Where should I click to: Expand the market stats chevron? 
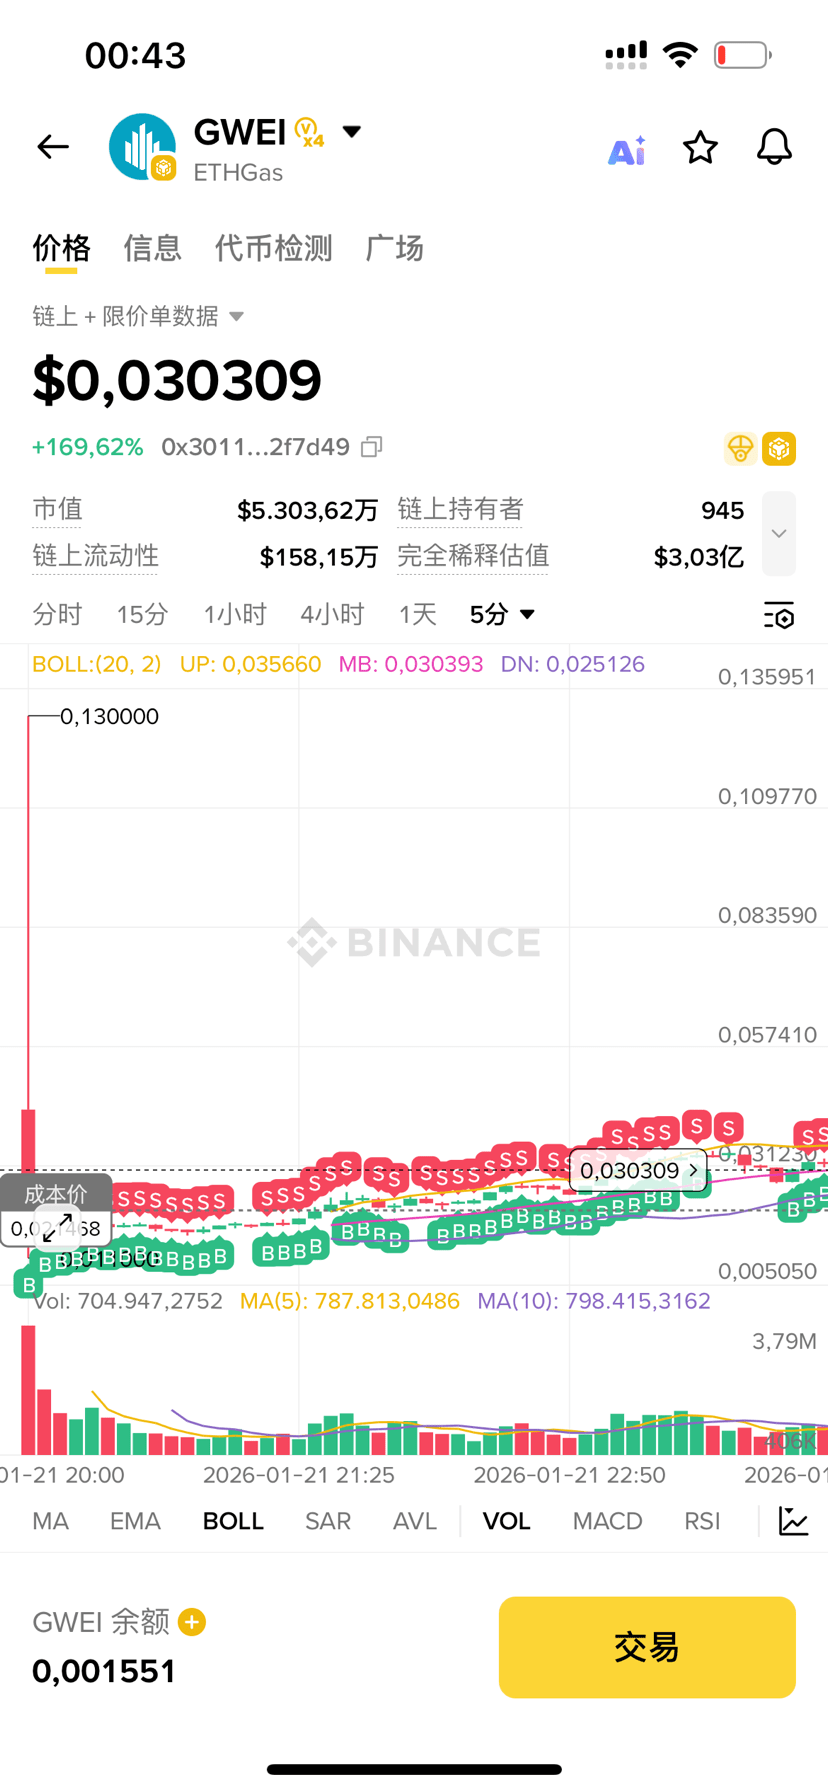779,533
